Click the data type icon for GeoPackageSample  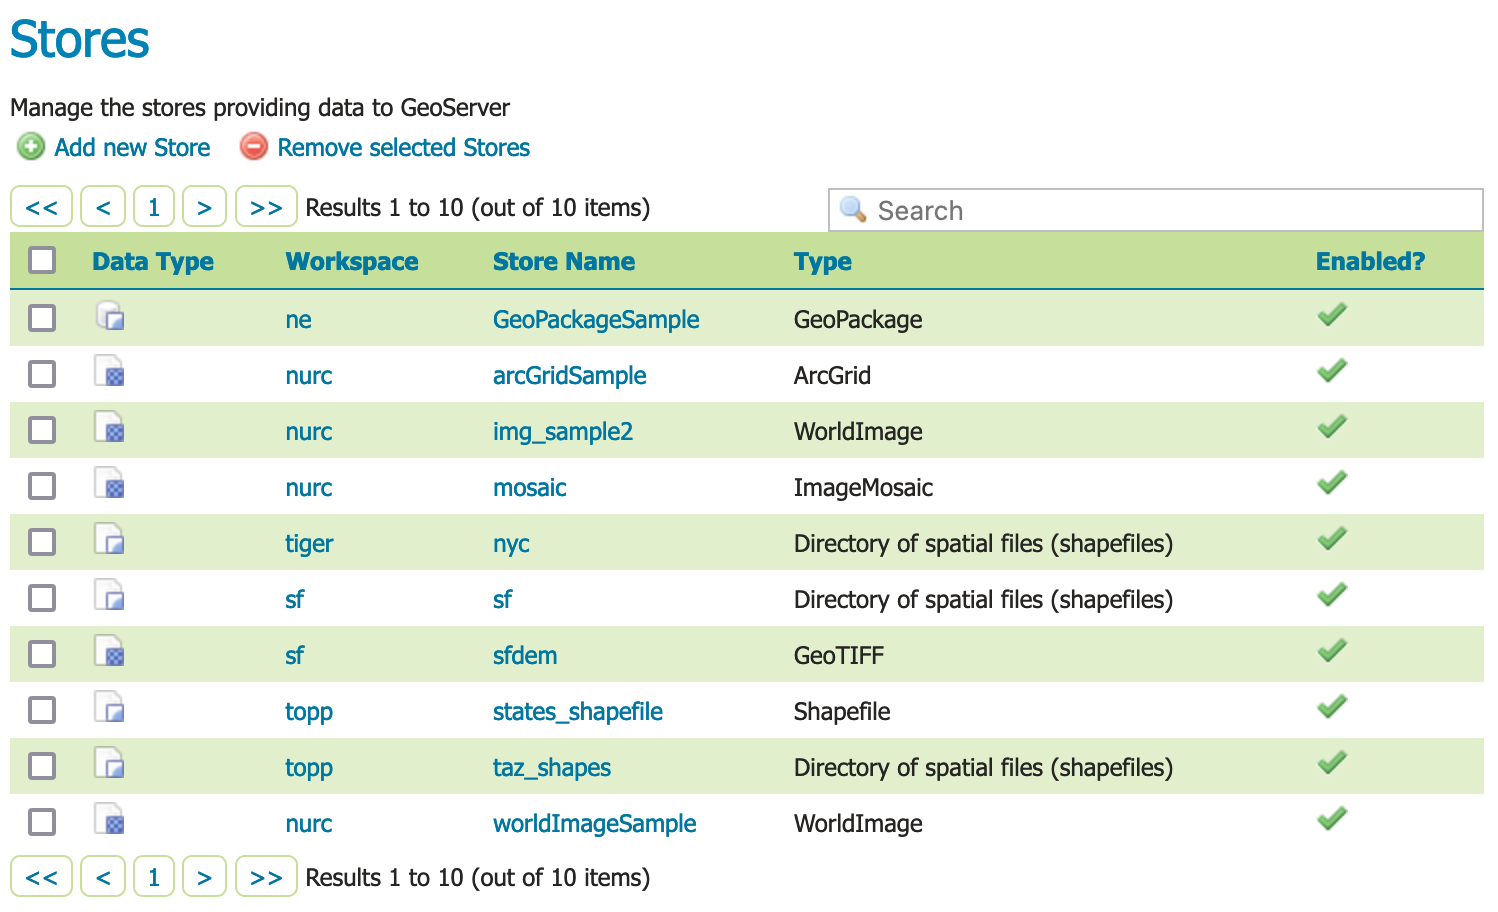click(x=110, y=317)
